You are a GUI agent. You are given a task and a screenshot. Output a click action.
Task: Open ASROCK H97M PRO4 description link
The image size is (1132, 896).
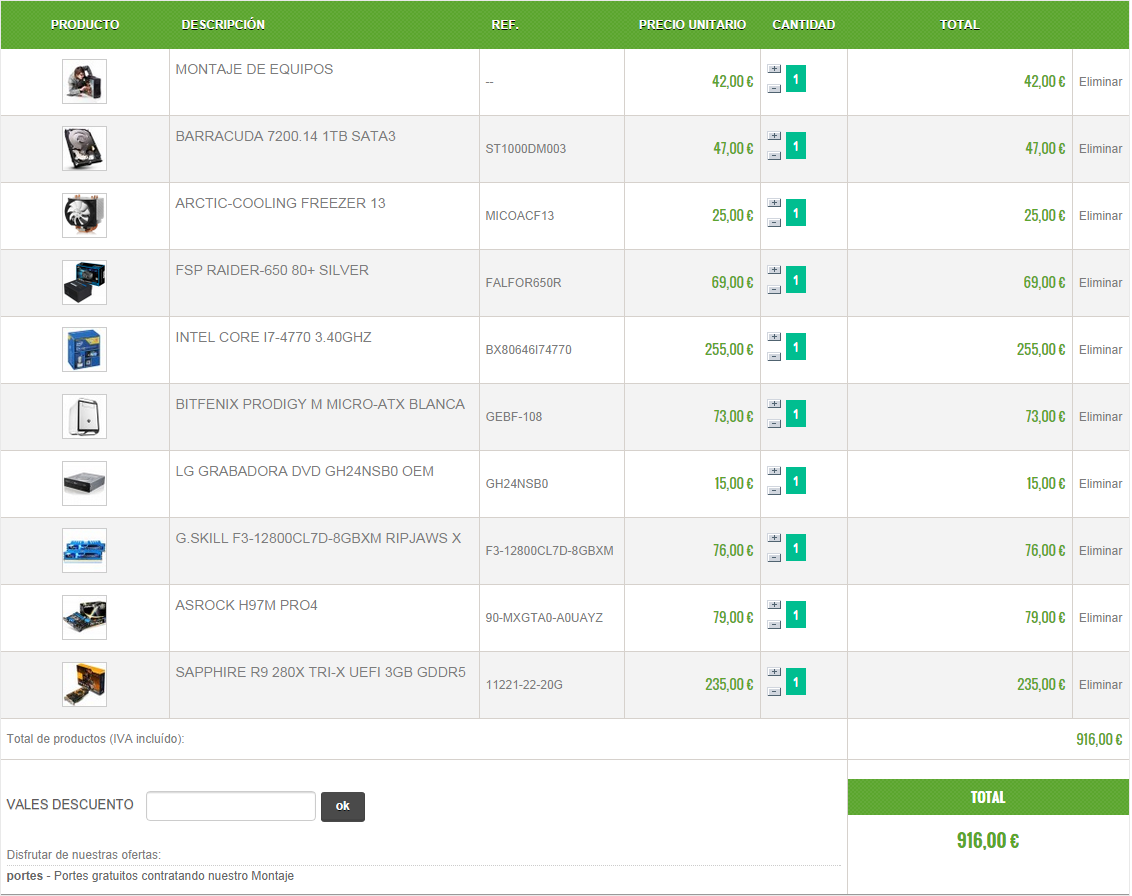(246, 605)
